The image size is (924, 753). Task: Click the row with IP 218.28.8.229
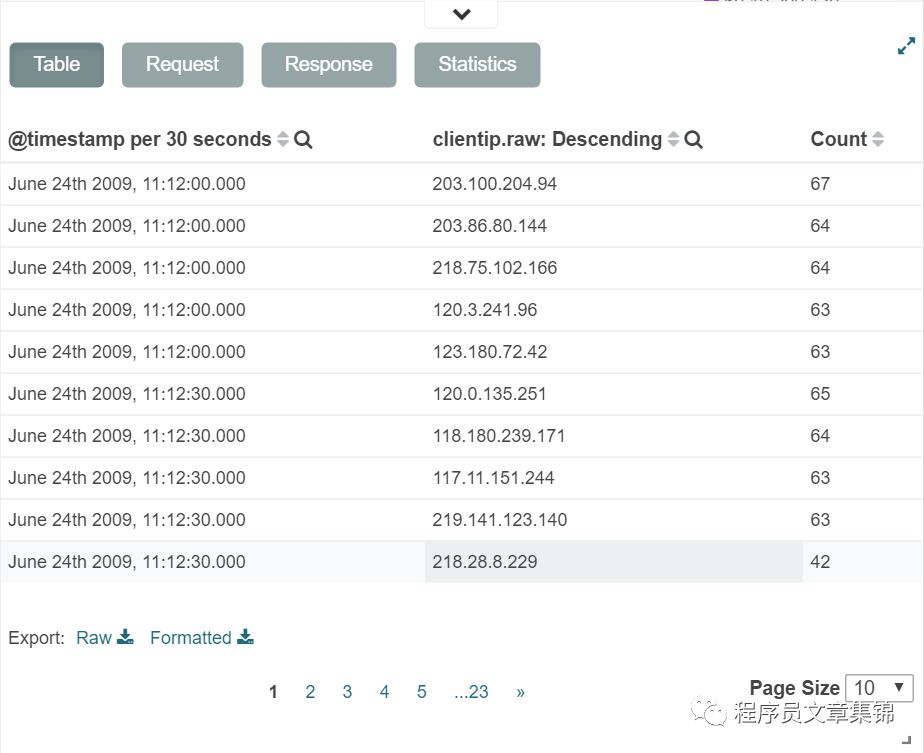click(x=485, y=562)
